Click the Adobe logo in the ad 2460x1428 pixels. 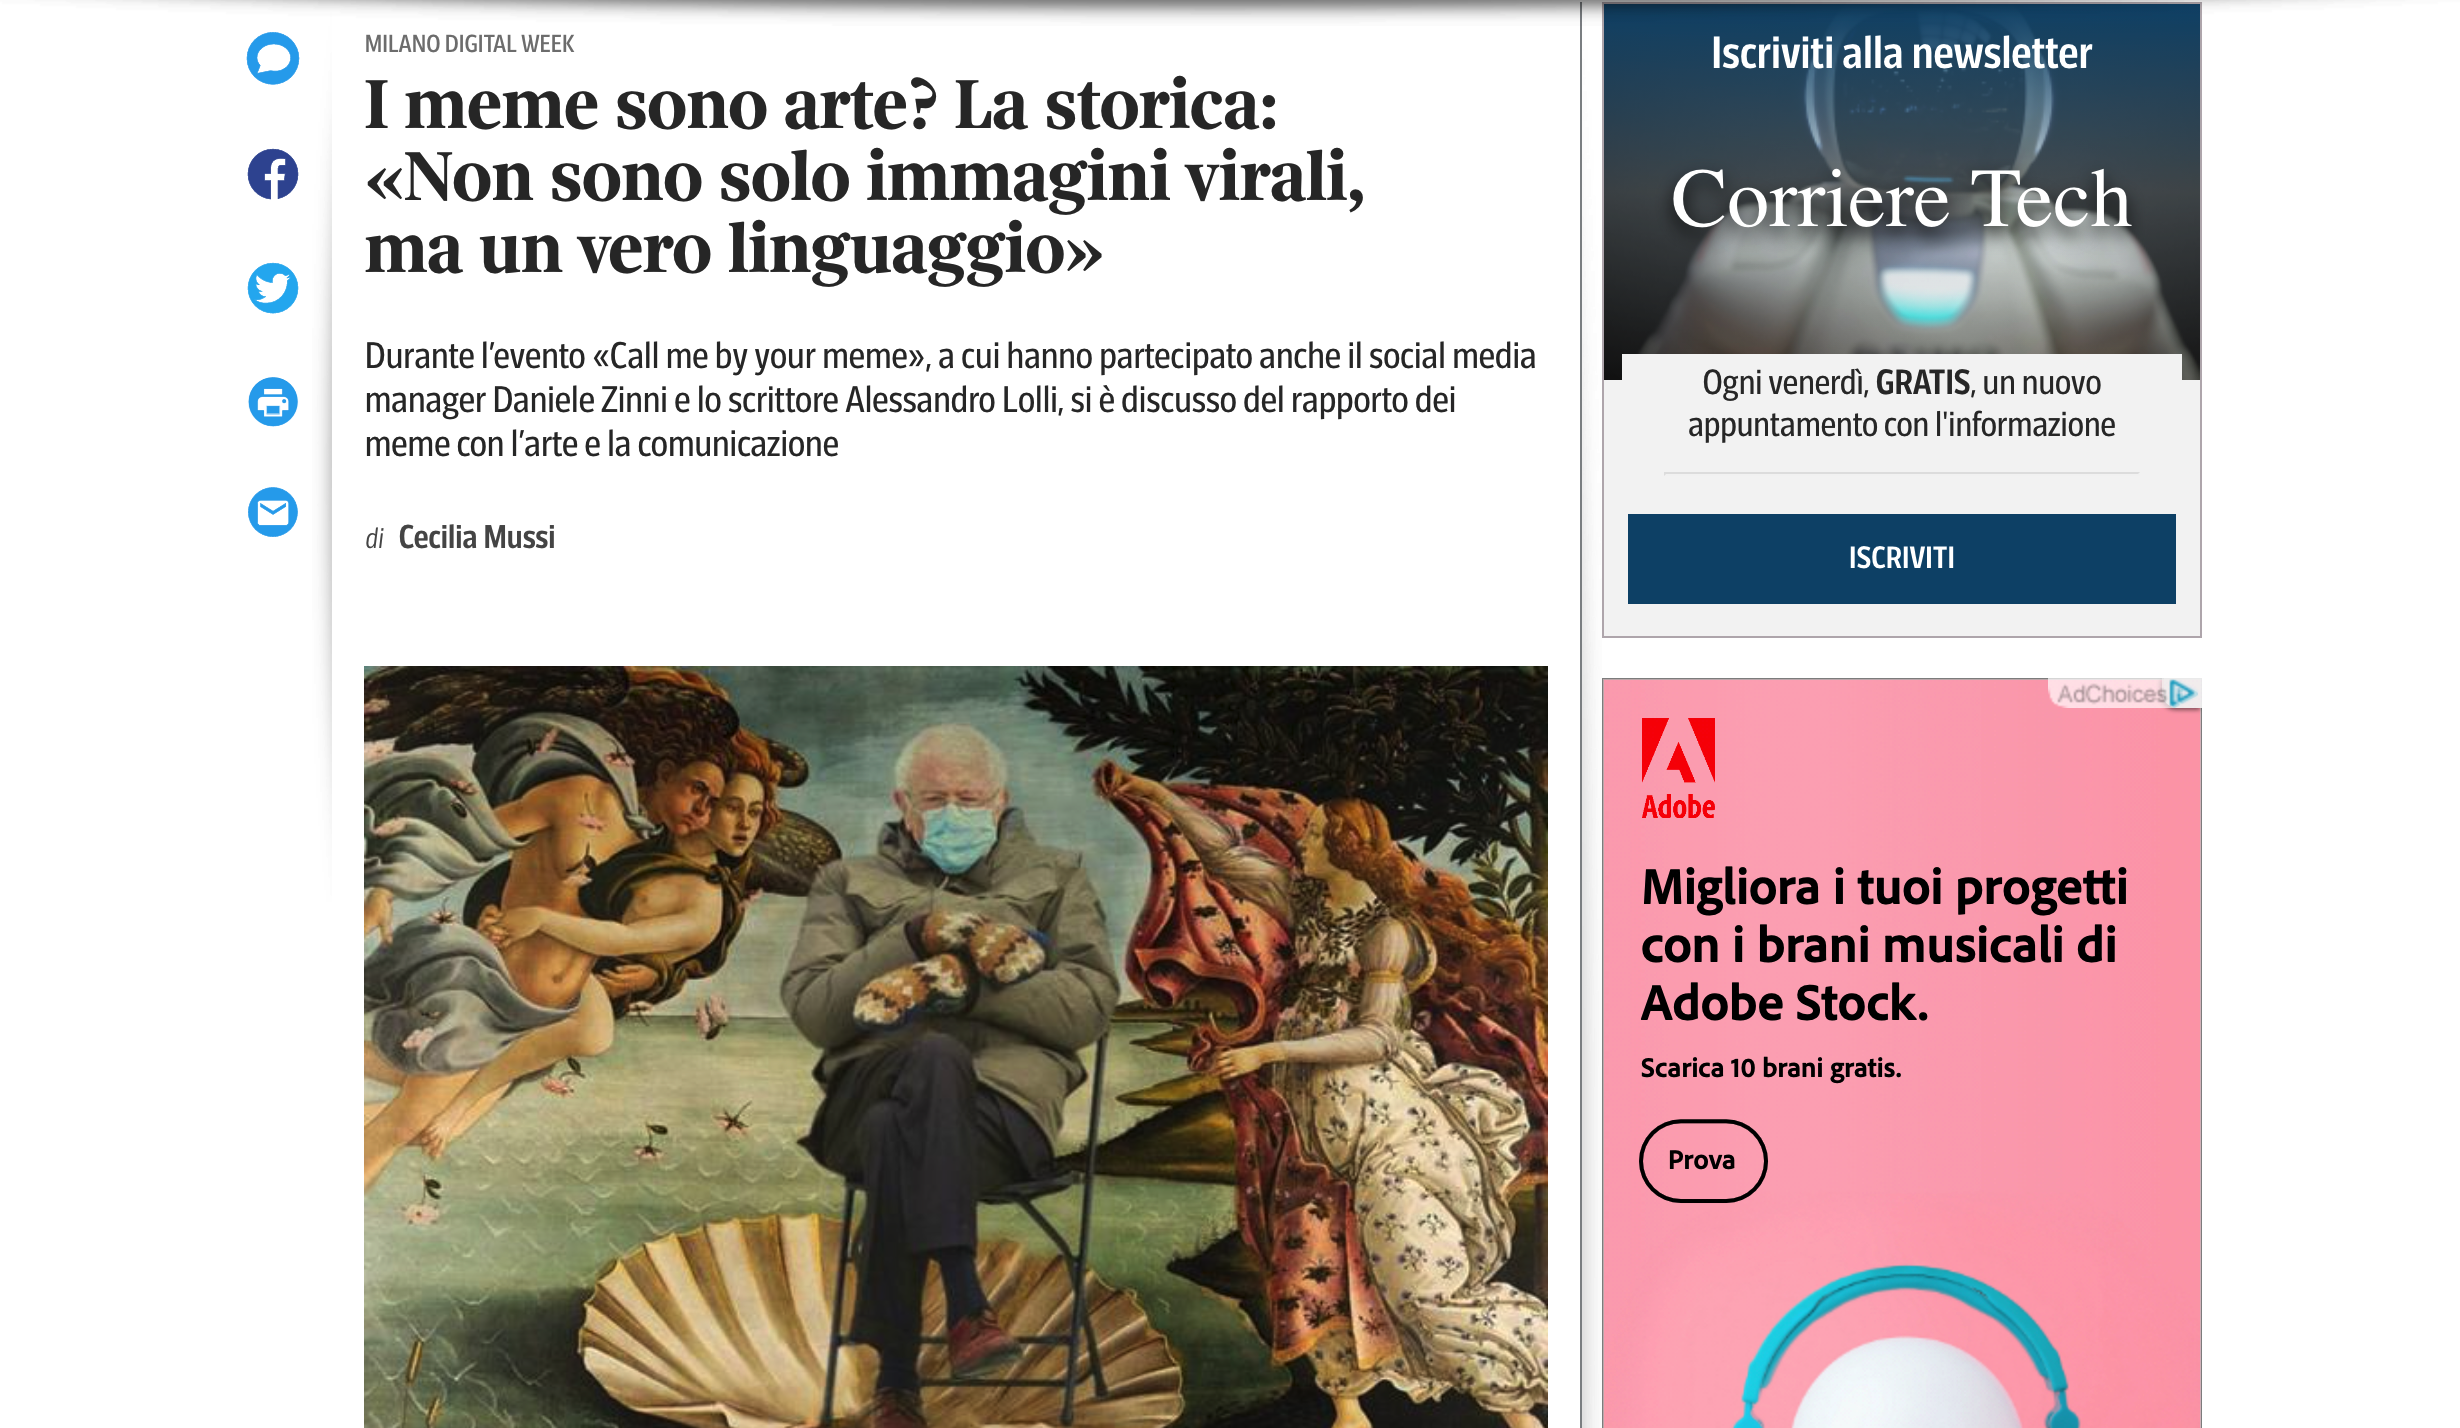pos(1678,769)
